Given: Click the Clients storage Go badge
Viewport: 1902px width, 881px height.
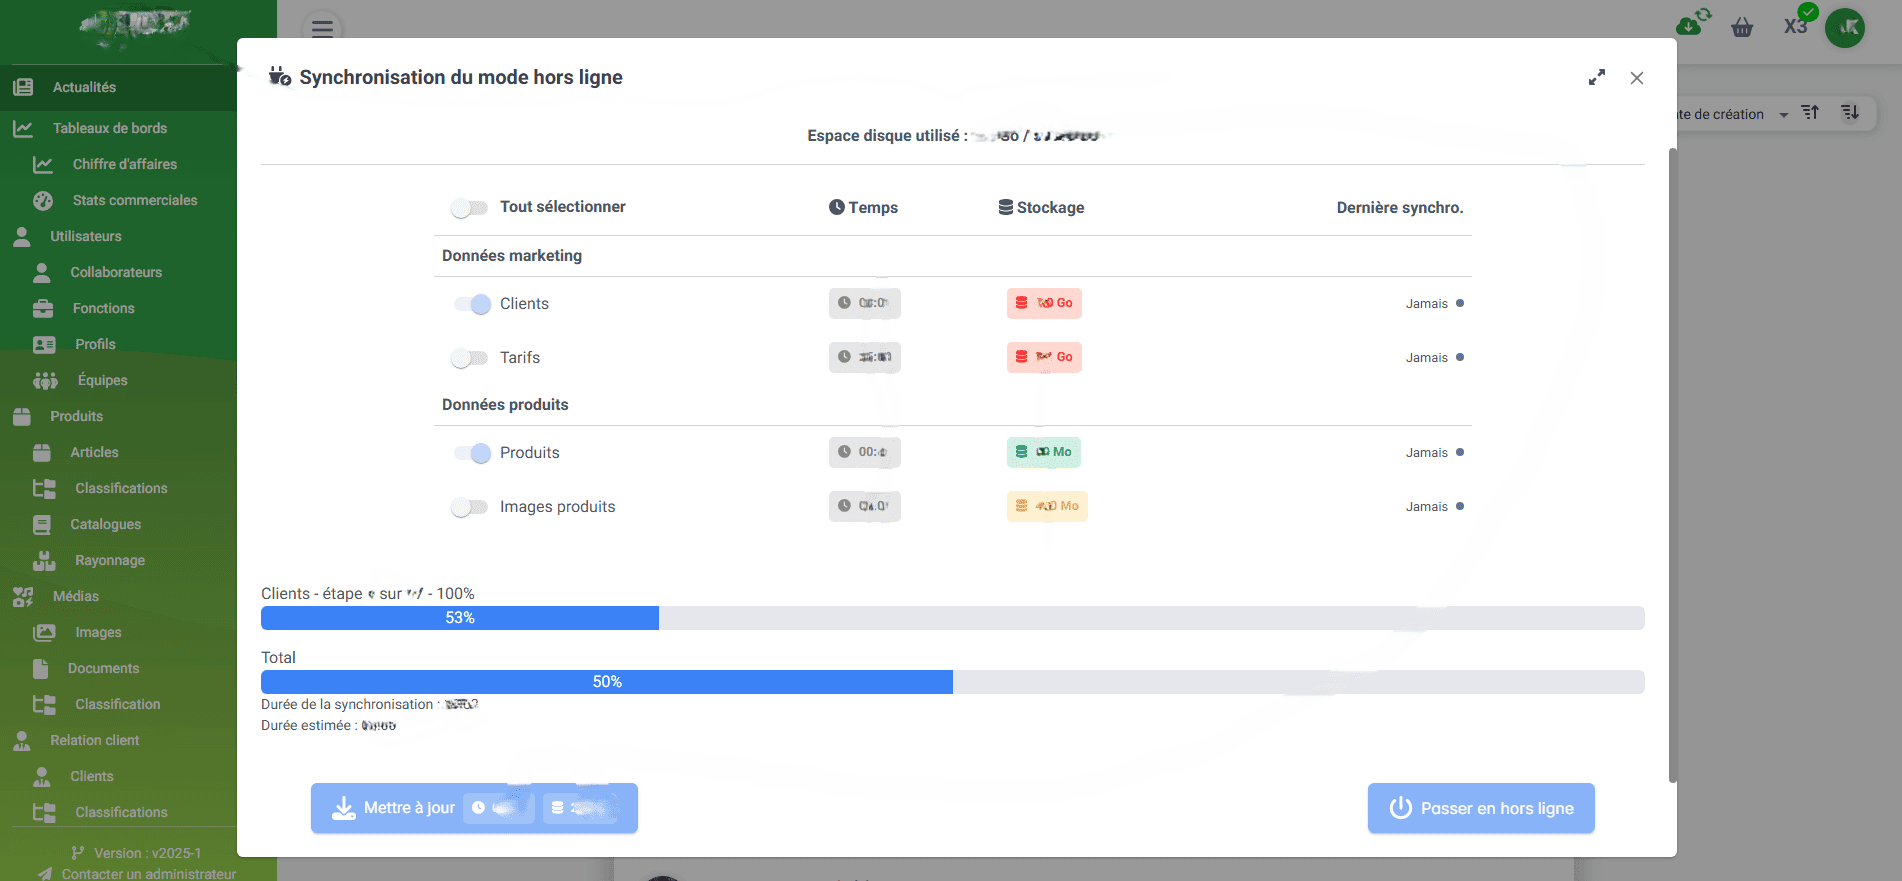Looking at the screenshot, I should tap(1044, 303).
